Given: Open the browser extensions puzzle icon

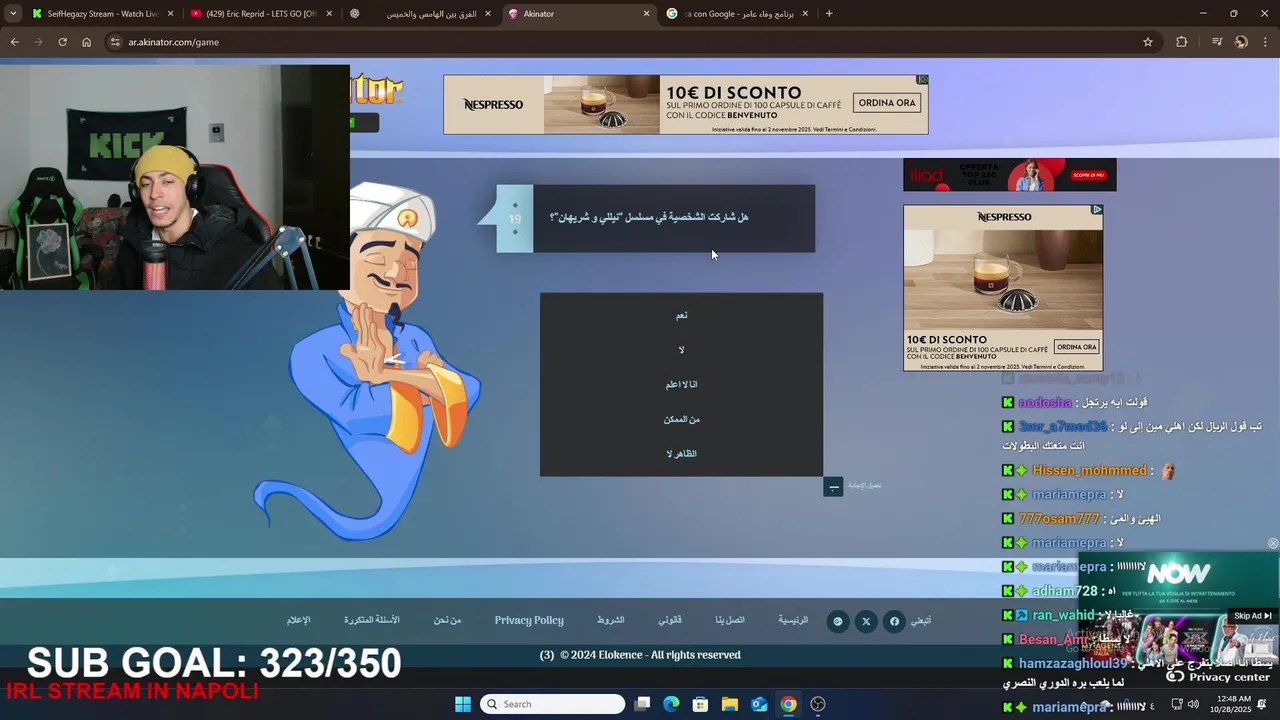Looking at the screenshot, I should click(1182, 42).
